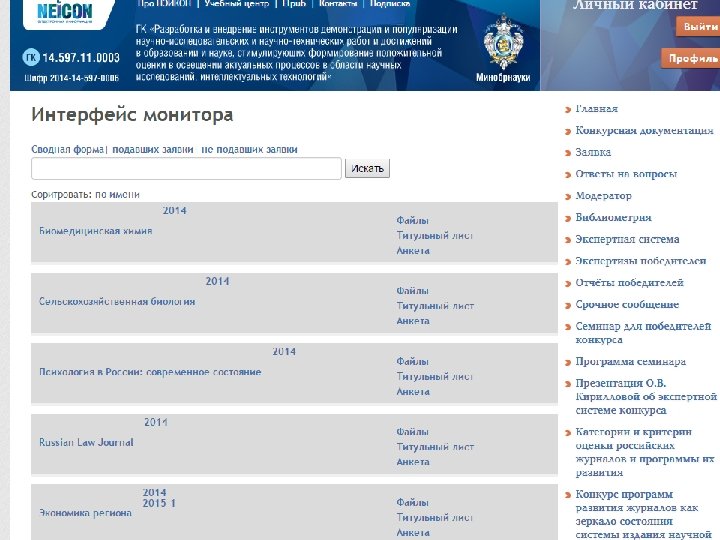Open Титульный лист for Russian Law Journal
This screenshot has width=720, height=540.
tap(435, 447)
